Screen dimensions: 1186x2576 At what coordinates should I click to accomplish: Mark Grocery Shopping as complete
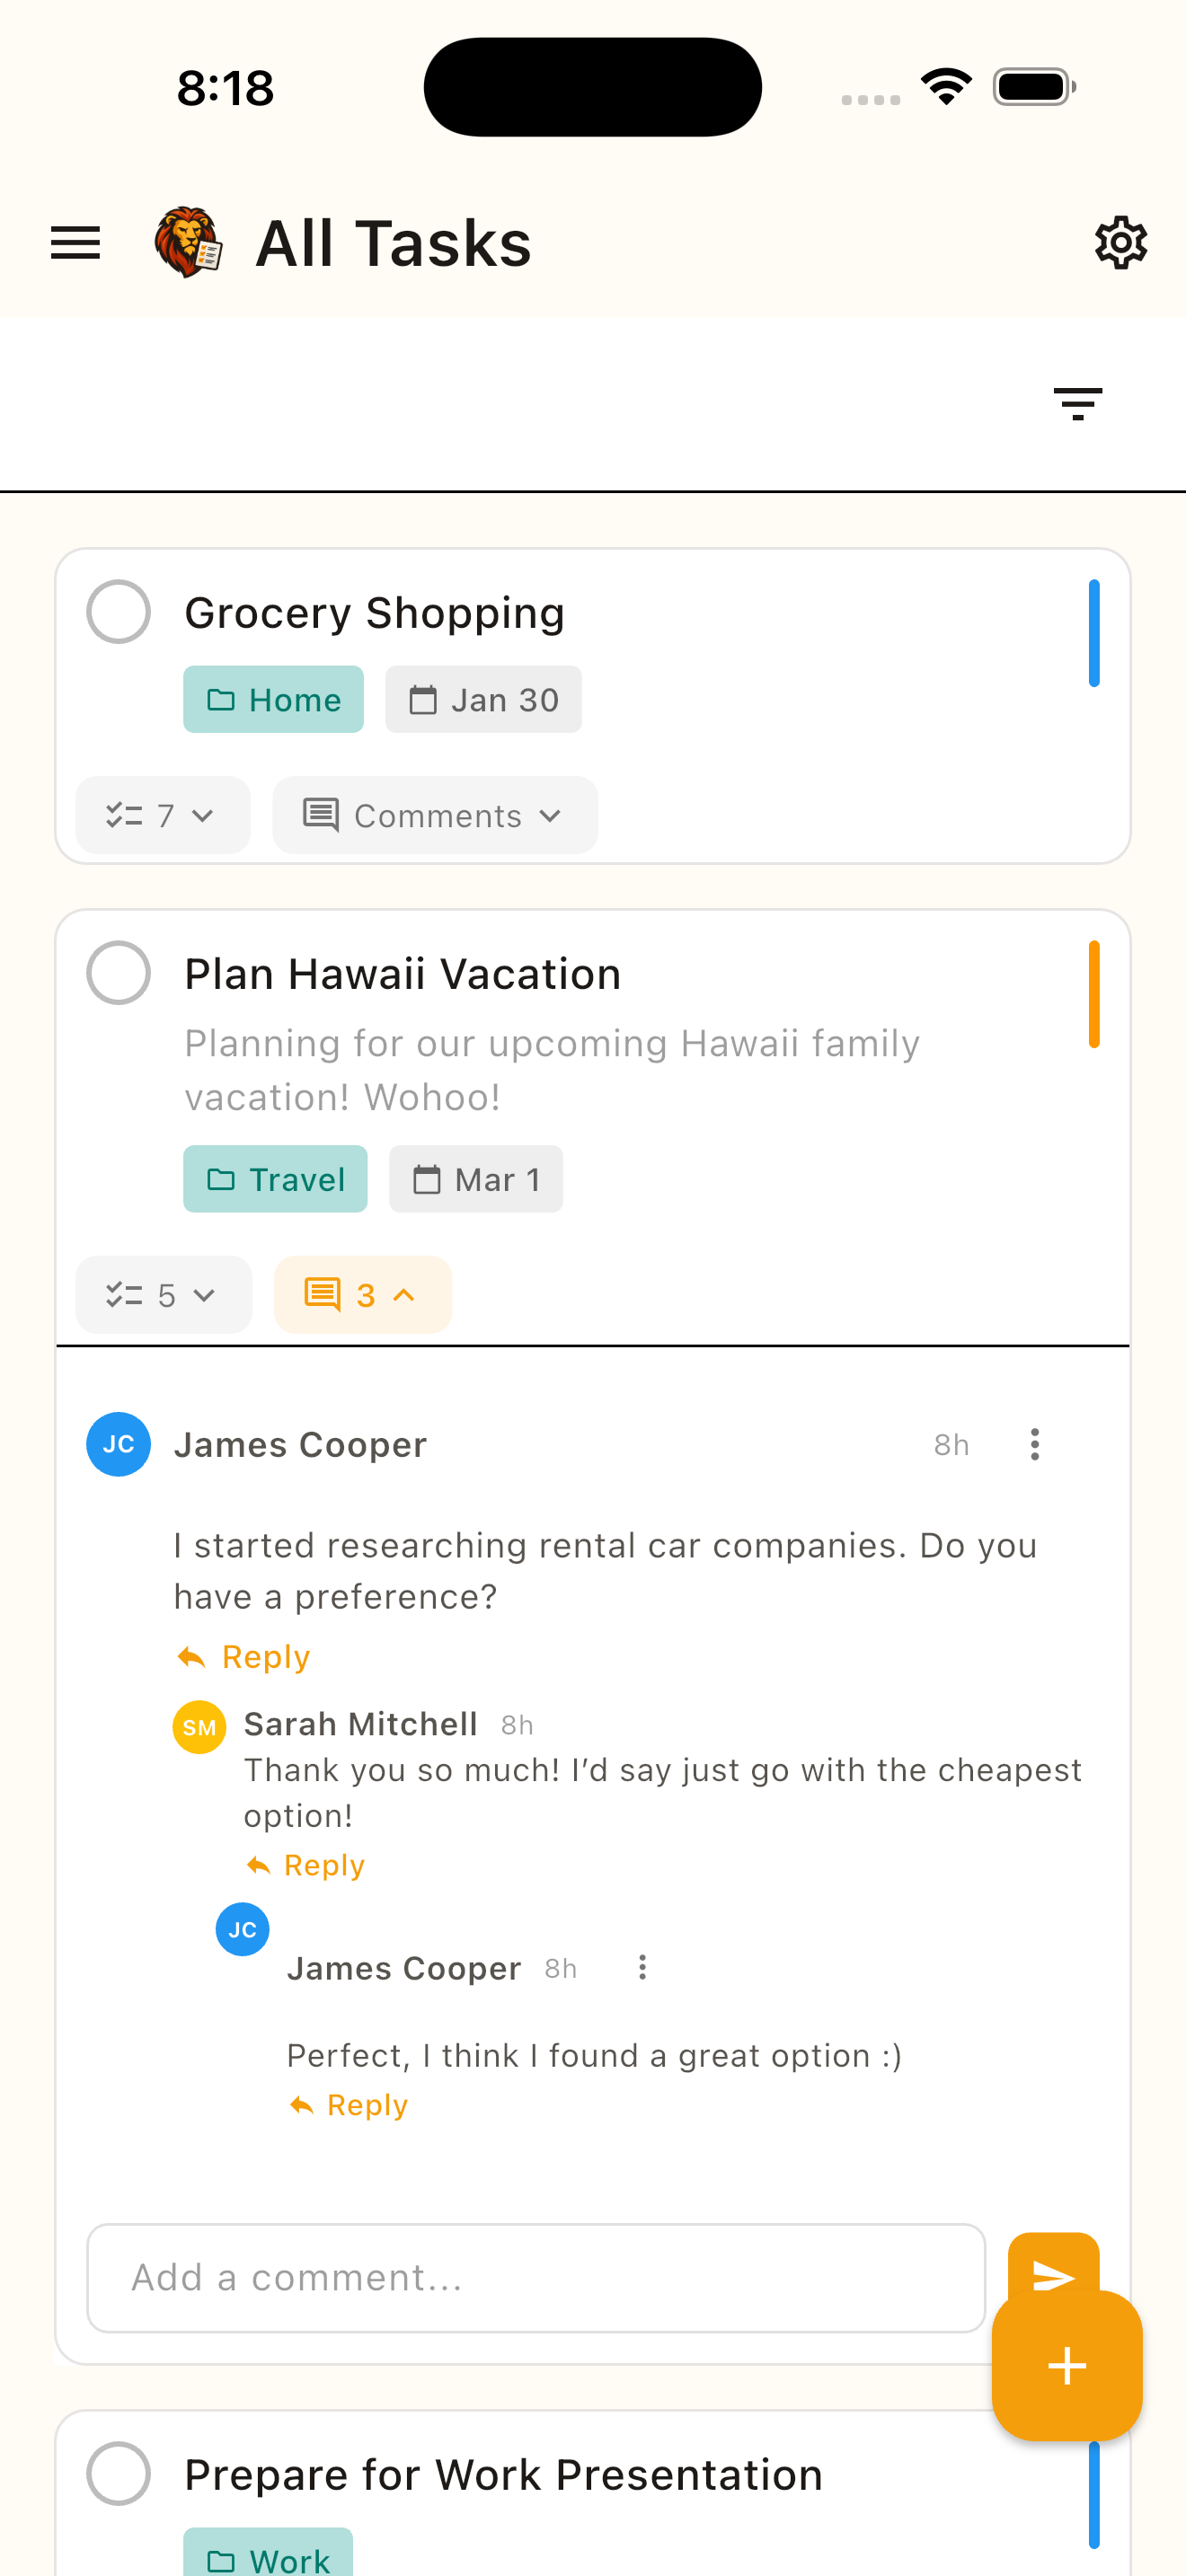[x=118, y=613]
